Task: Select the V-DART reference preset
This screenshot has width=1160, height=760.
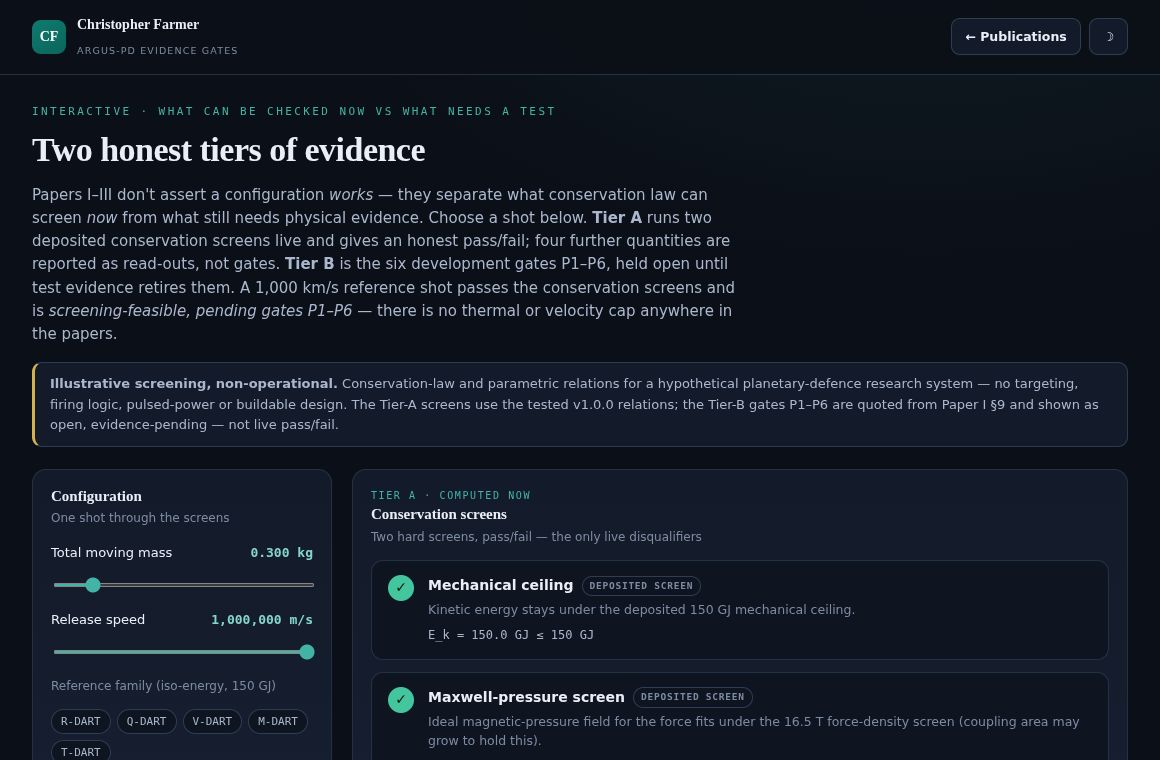Action: pos(212,722)
